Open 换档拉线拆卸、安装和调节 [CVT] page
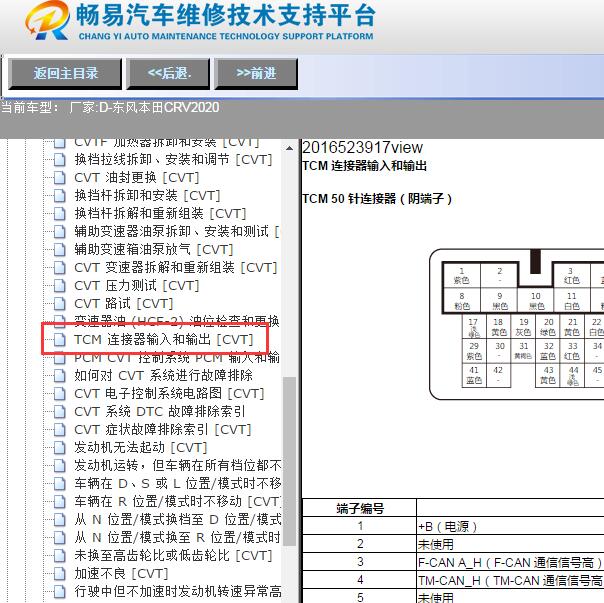 pyautogui.click(x=173, y=159)
